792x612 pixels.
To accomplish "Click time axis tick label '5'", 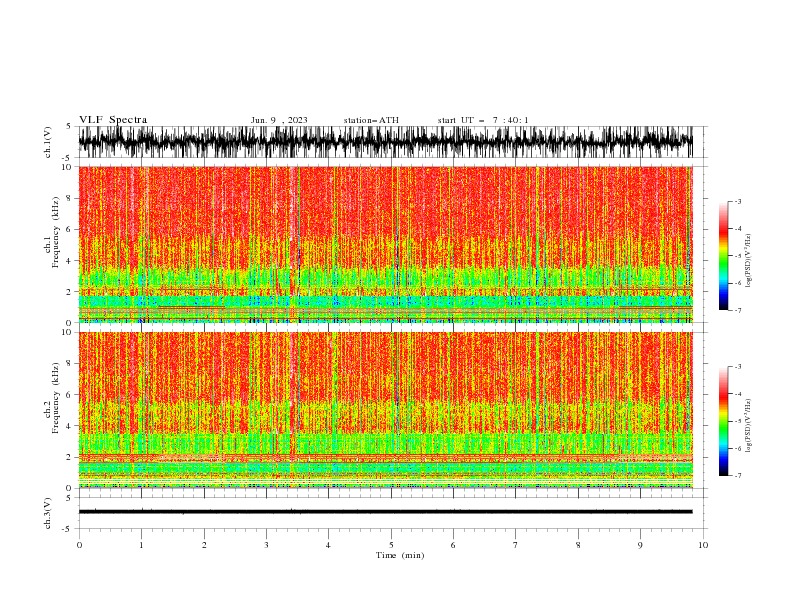I will (x=391, y=545).
